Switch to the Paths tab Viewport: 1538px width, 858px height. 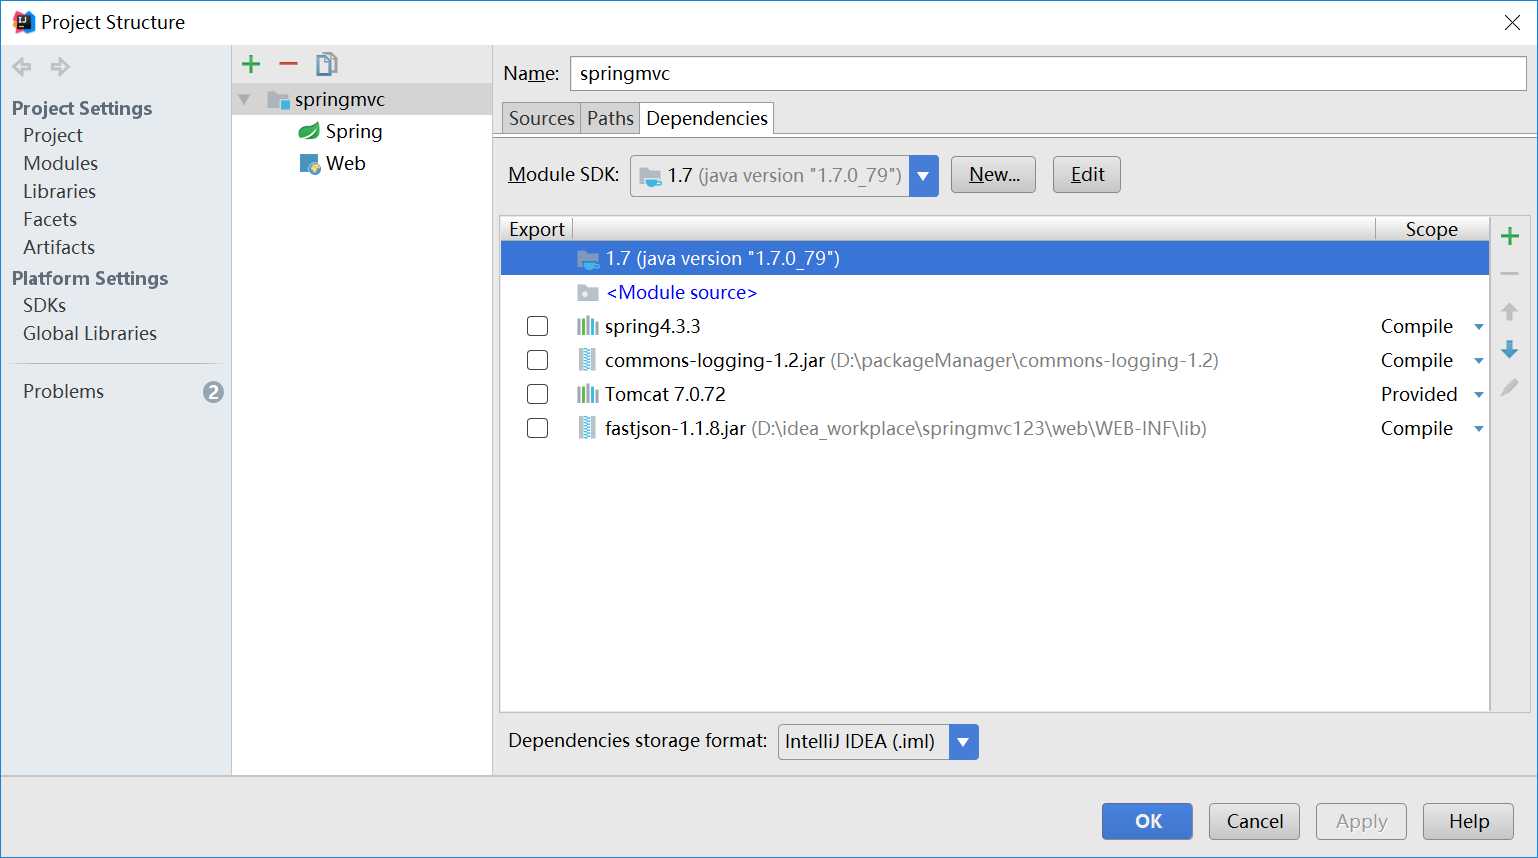(610, 118)
